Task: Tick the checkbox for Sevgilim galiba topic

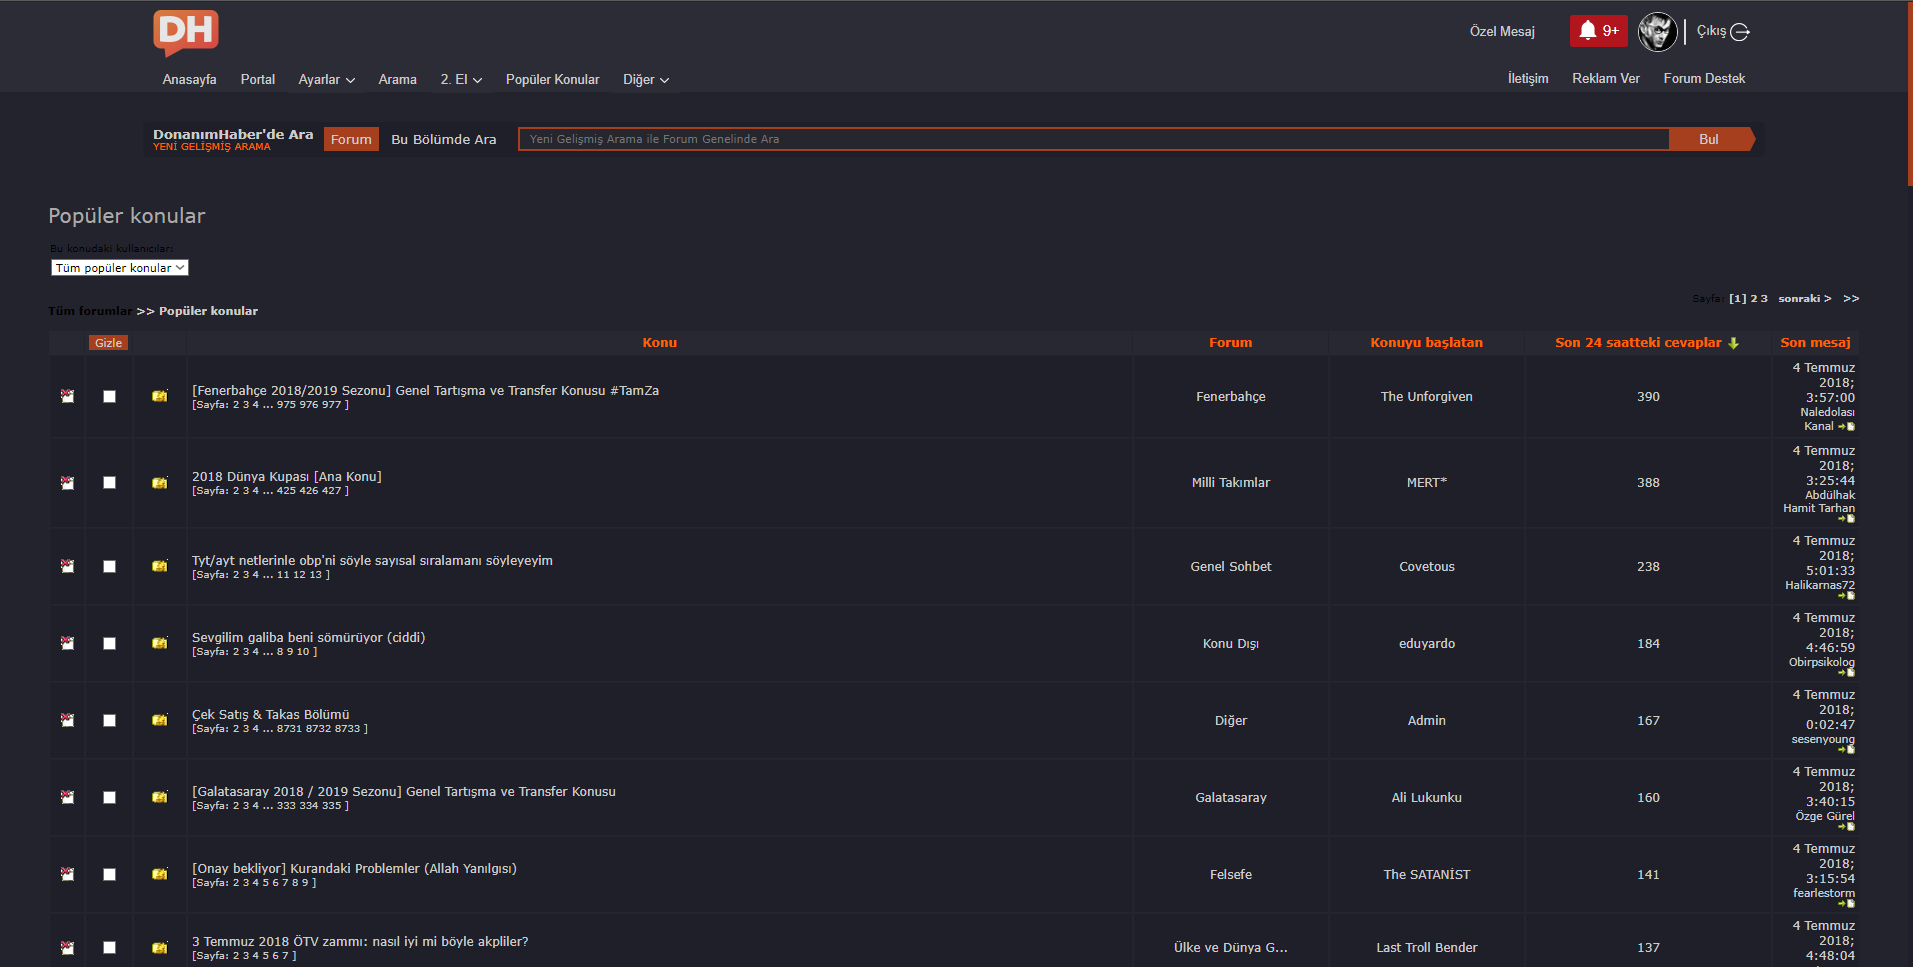Action: [109, 643]
